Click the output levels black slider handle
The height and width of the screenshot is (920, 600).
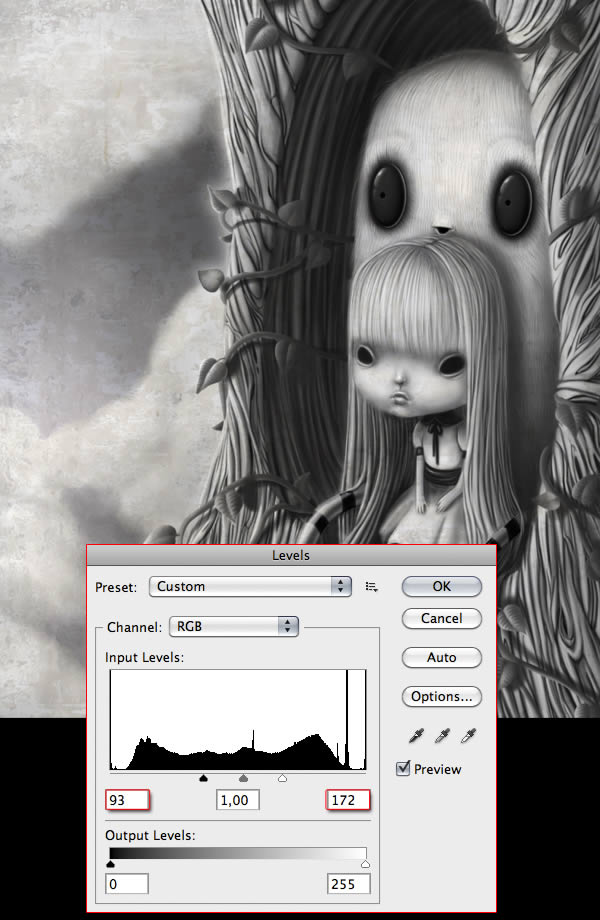point(110,864)
